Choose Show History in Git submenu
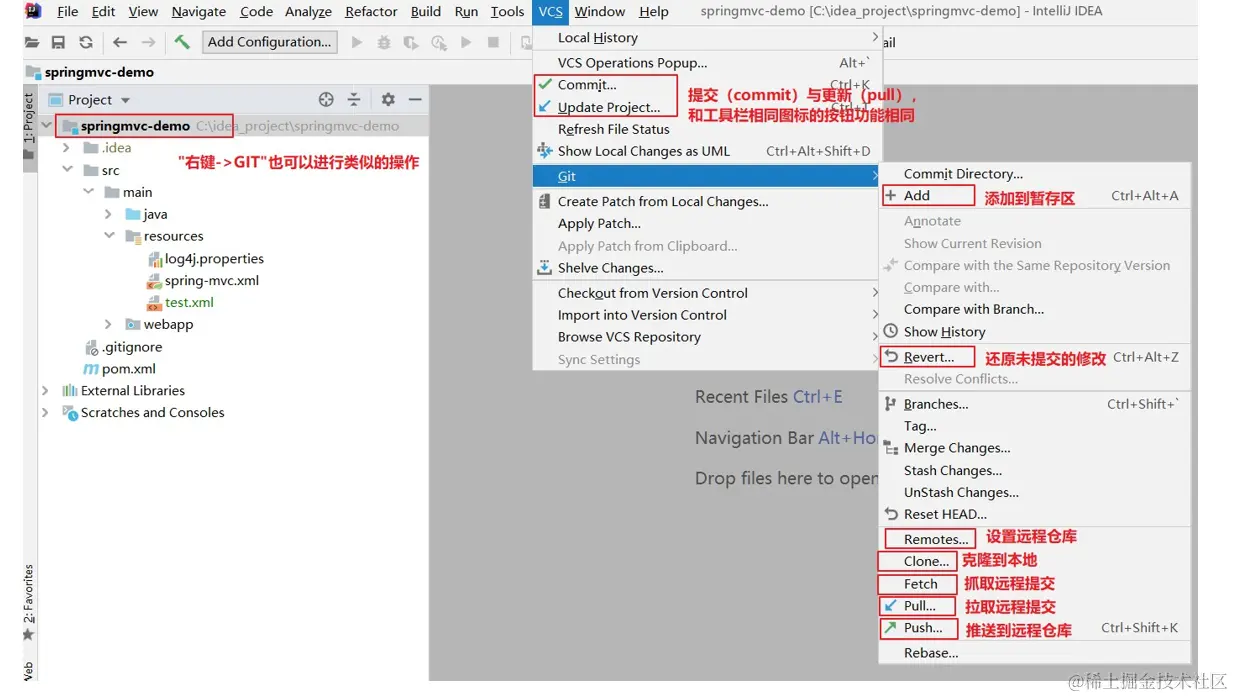1234x698 pixels. coord(1034,332)
